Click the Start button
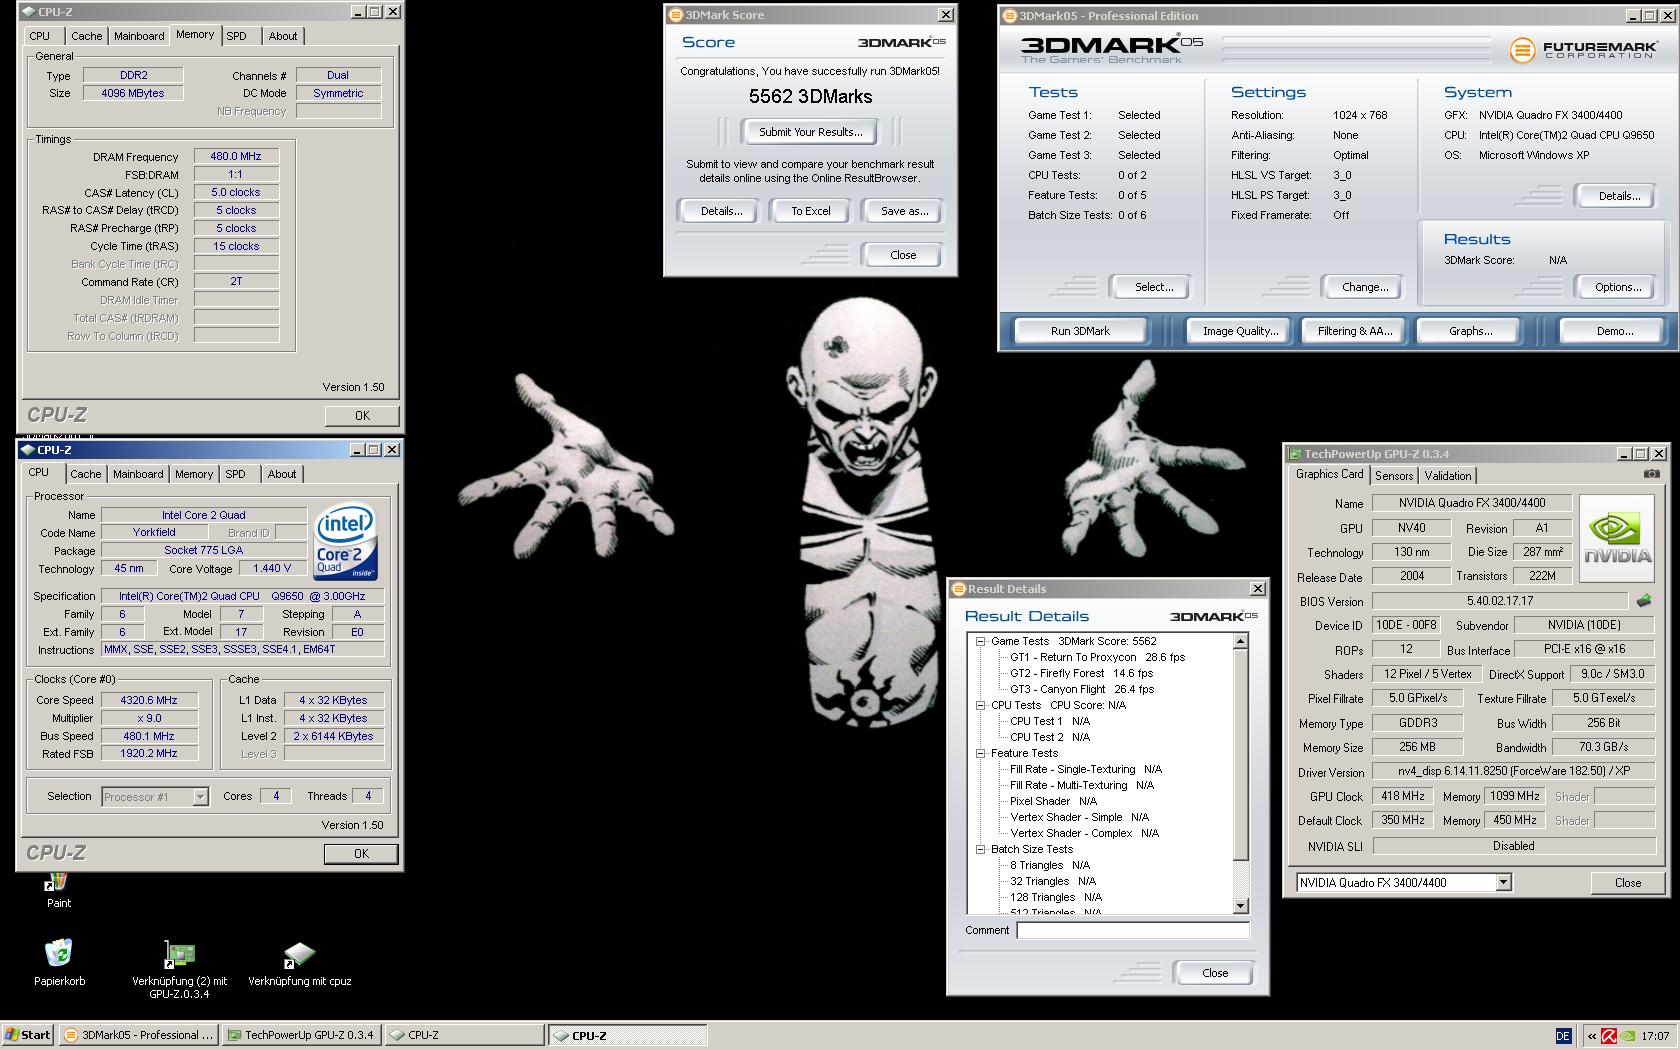Viewport: 1680px width, 1050px height. pyautogui.click(x=28, y=1035)
